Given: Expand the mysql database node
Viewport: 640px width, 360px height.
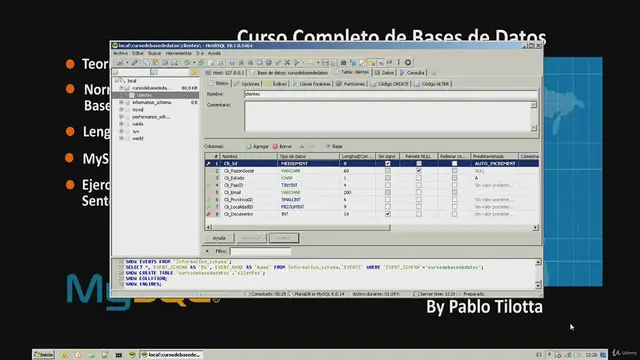Looking at the screenshot, I should point(121,109).
